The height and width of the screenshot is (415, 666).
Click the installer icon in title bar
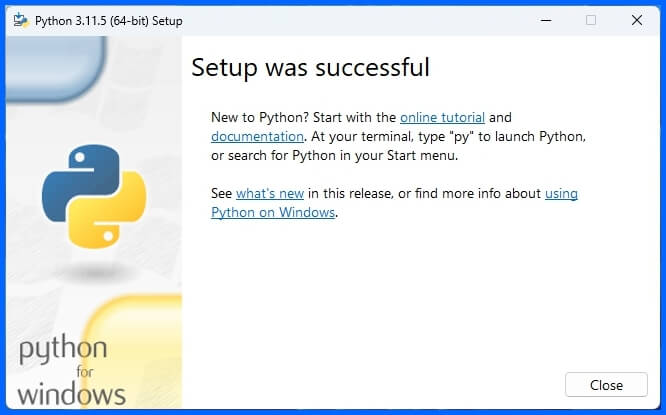click(21, 20)
